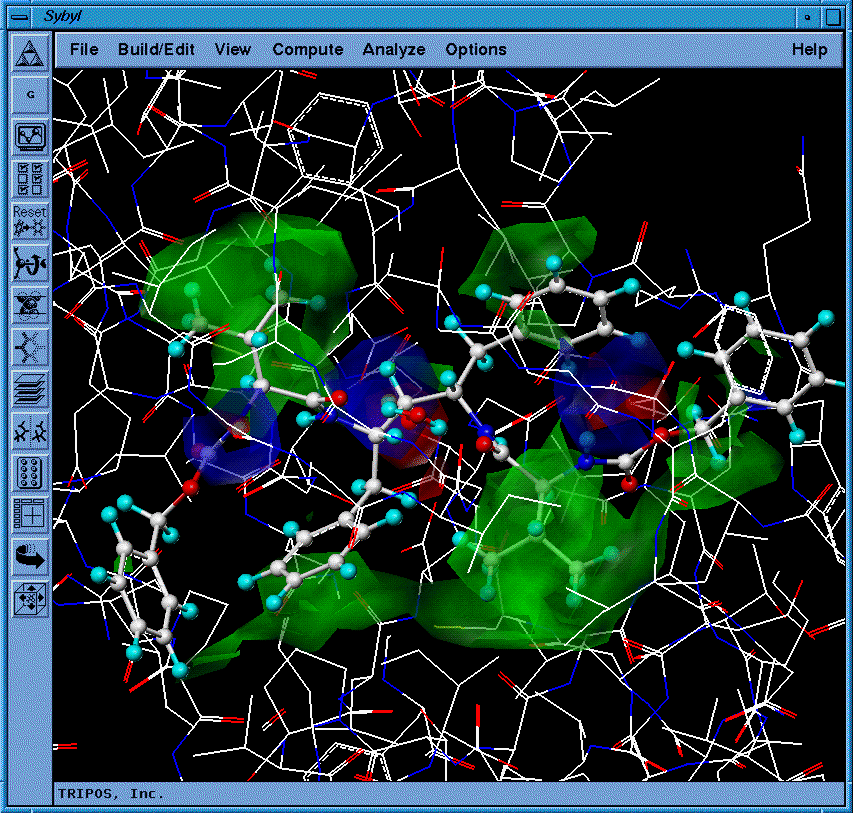
Task: Click the curved arrow icon
Action: pos(30,557)
